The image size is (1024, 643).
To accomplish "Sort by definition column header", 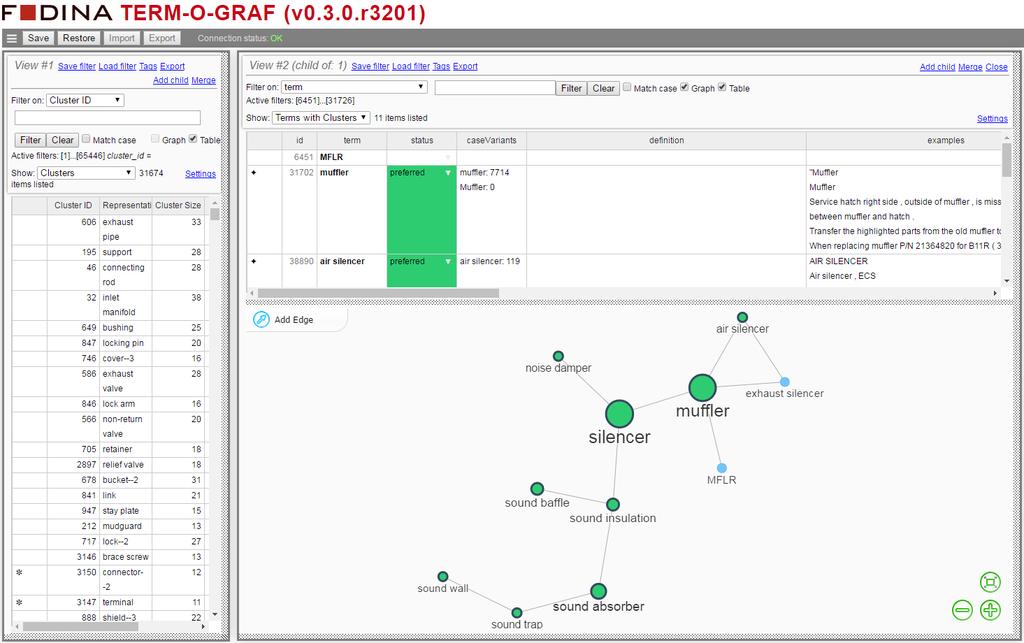I will (666, 140).
